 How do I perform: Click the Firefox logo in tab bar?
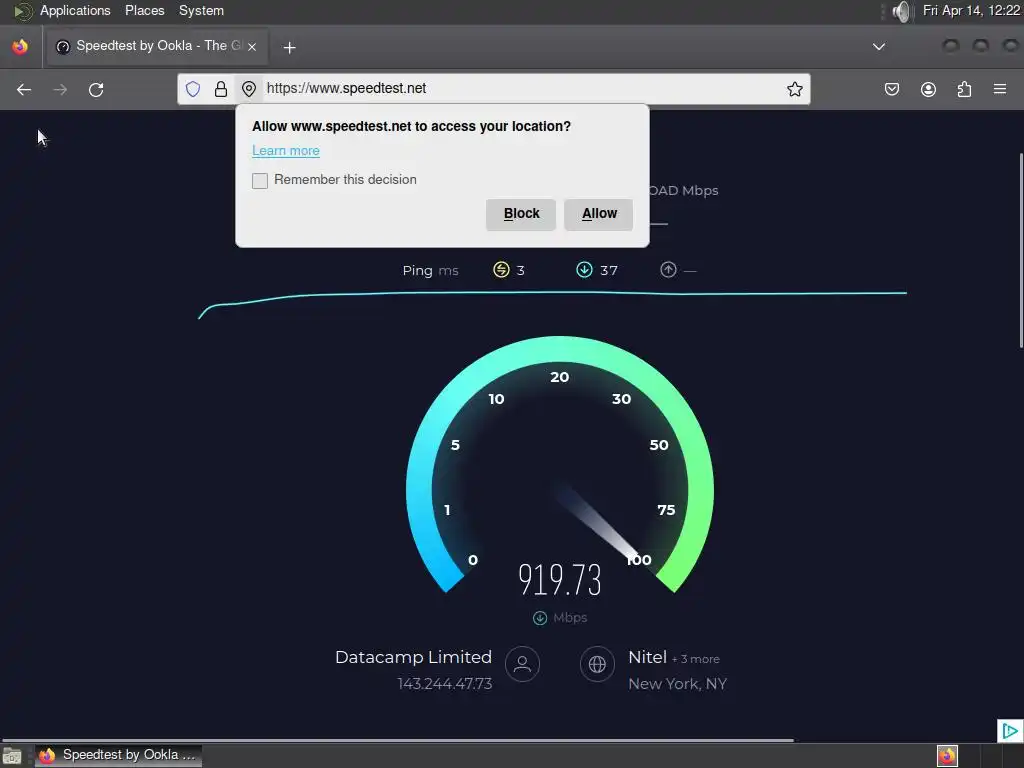click(x=20, y=46)
